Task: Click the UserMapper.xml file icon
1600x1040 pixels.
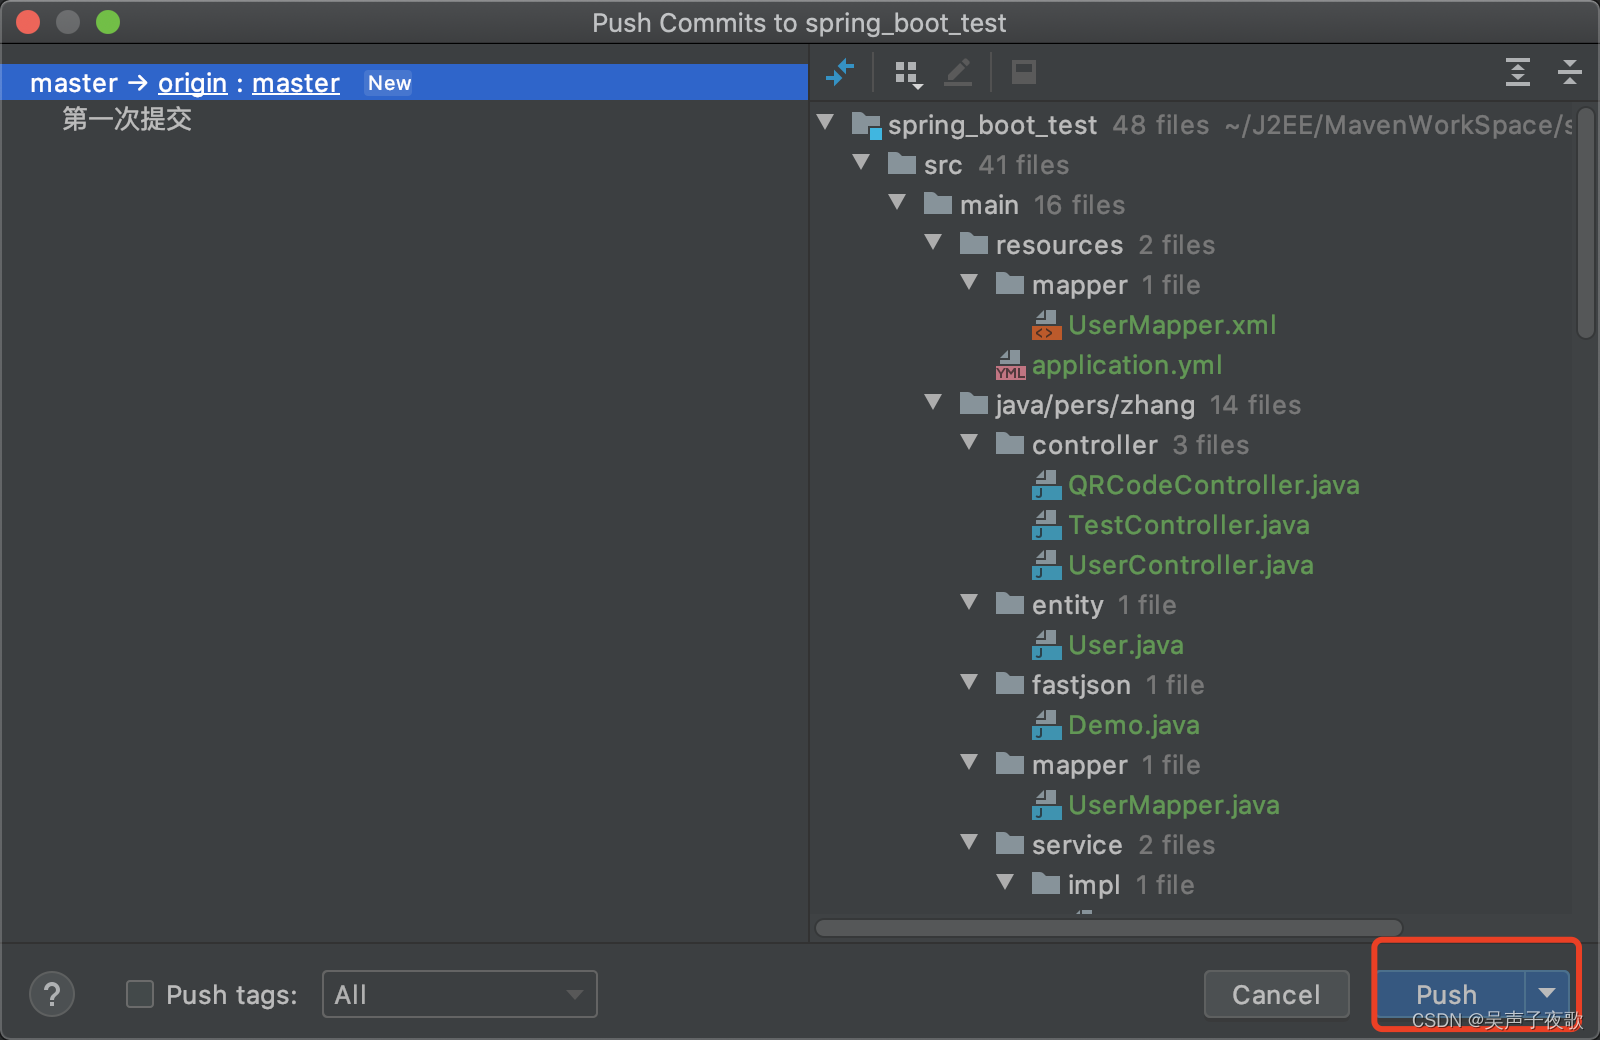Action: pos(1046,325)
